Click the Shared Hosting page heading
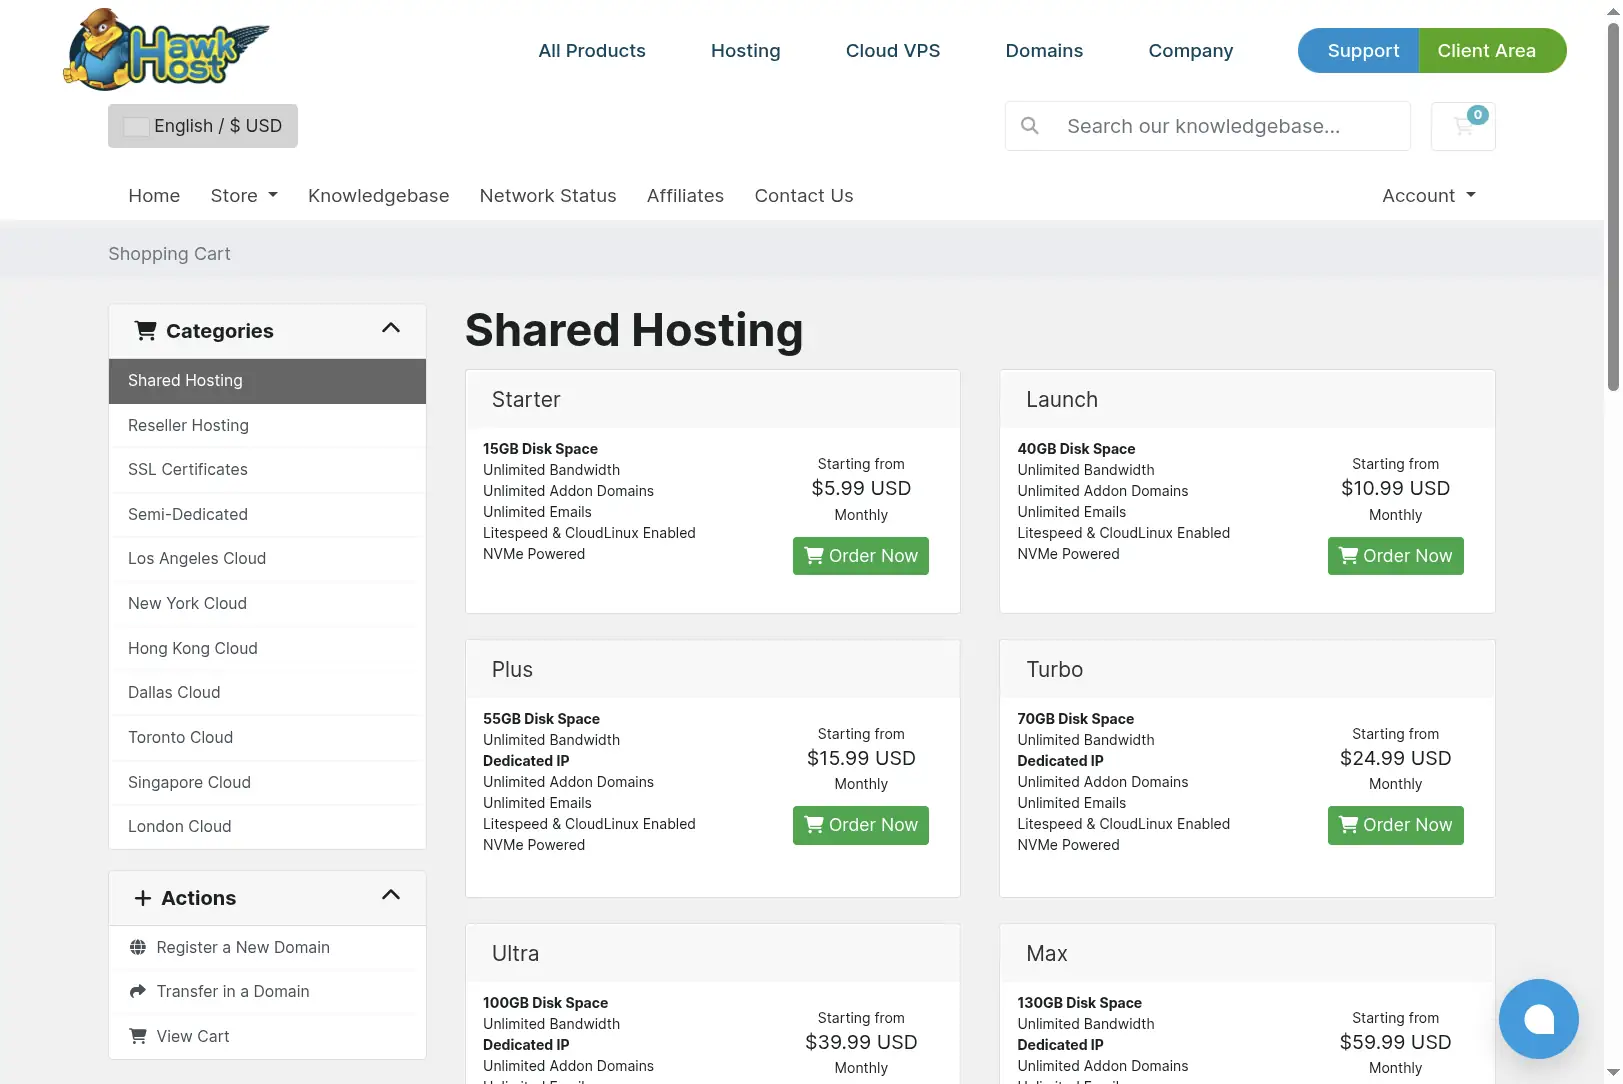 click(x=634, y=330)
